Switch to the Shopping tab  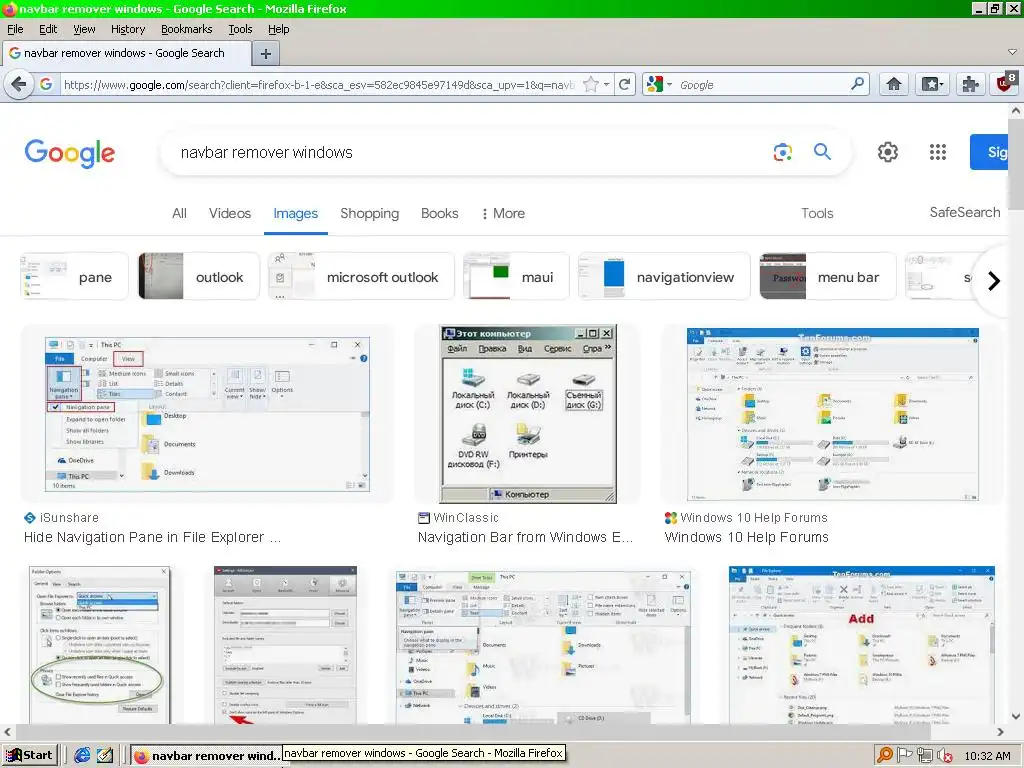[370, 214]
